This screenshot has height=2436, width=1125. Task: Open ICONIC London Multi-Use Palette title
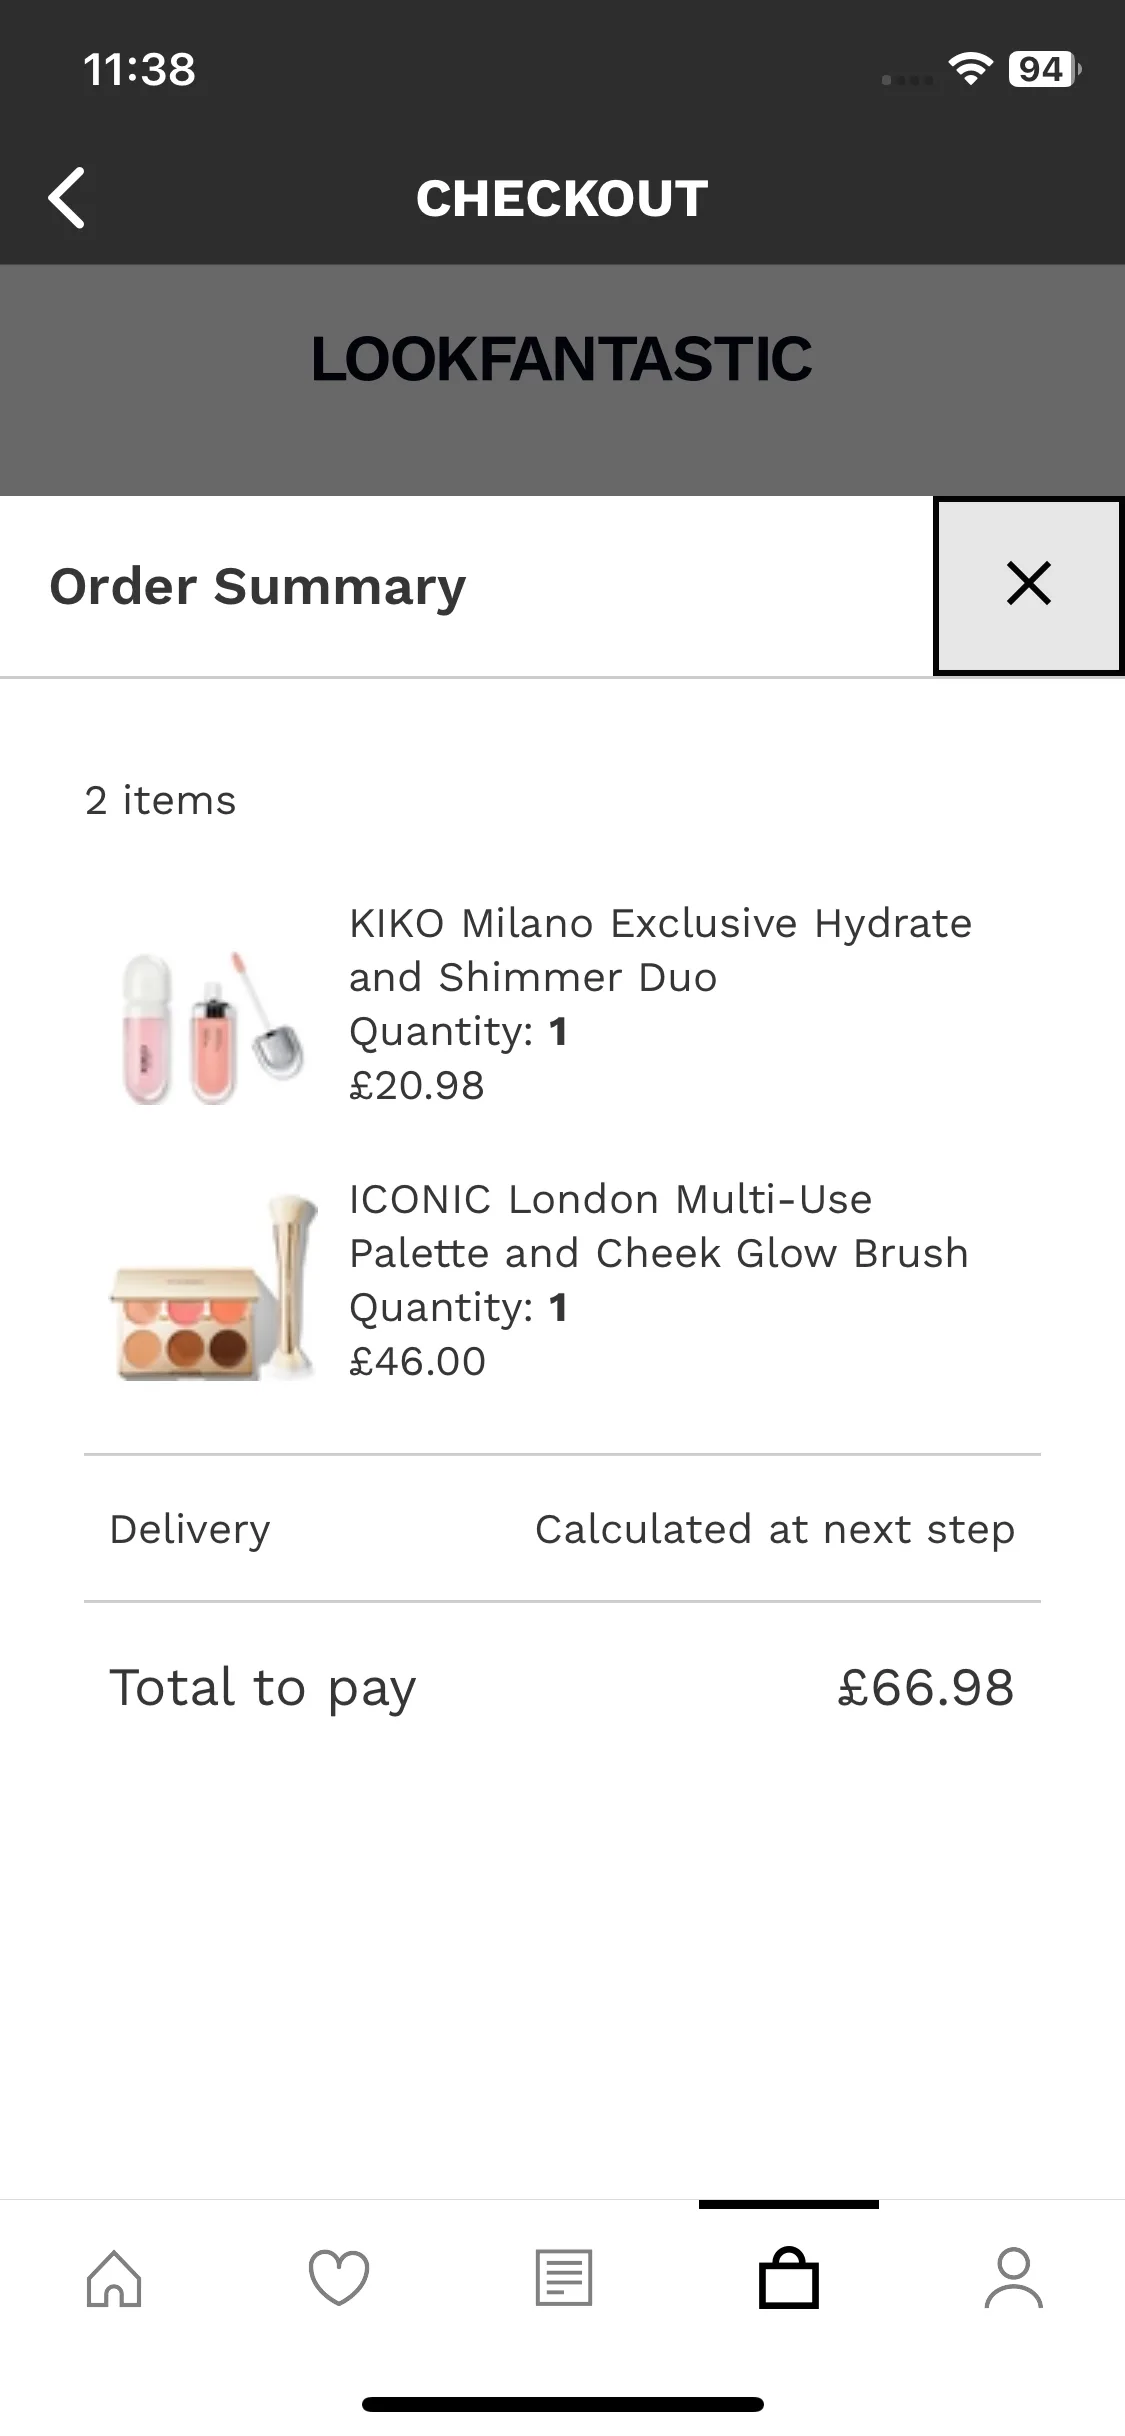[658, 1226]
